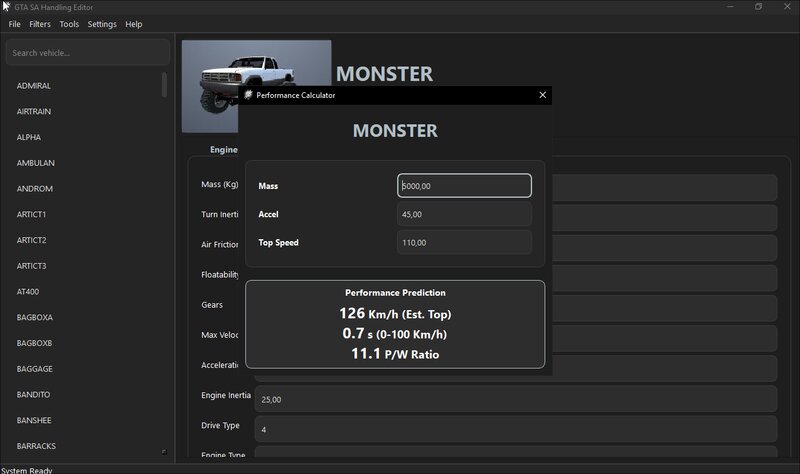
Task: Select ARTICT3 in the vehicle list
Action: click(31, 266)
